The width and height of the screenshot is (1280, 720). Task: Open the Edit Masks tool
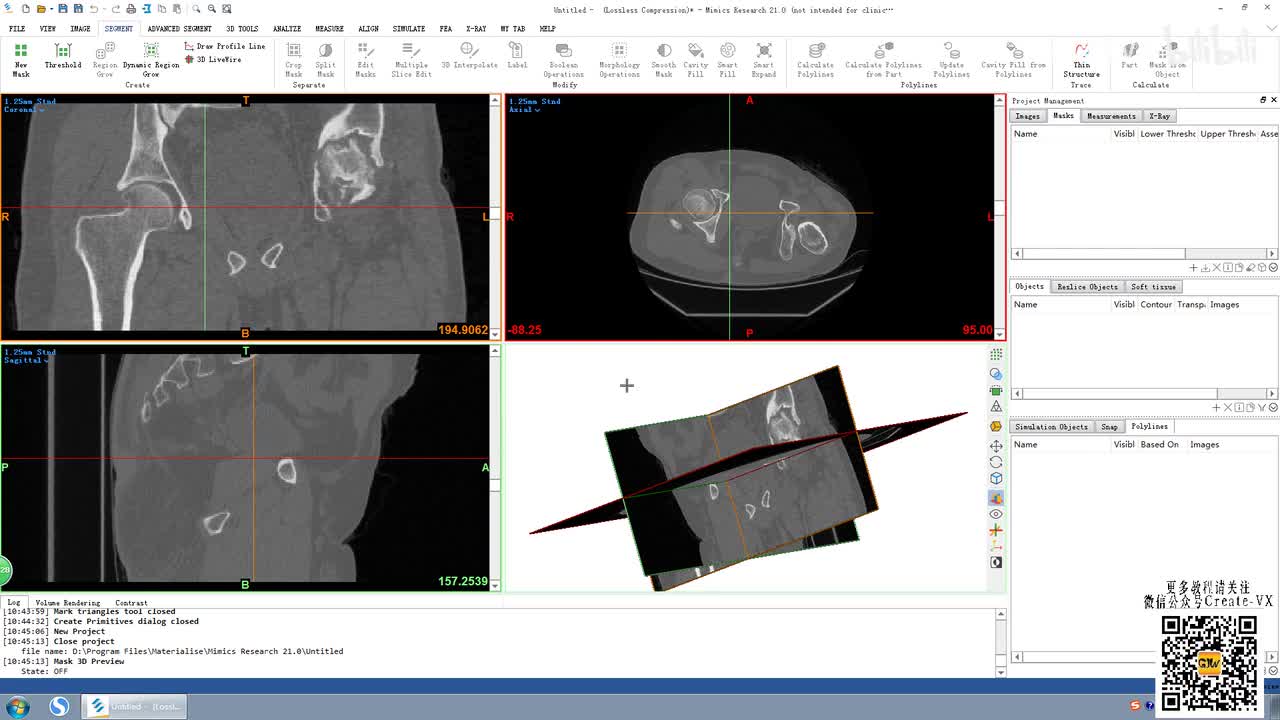pos(365,59)
